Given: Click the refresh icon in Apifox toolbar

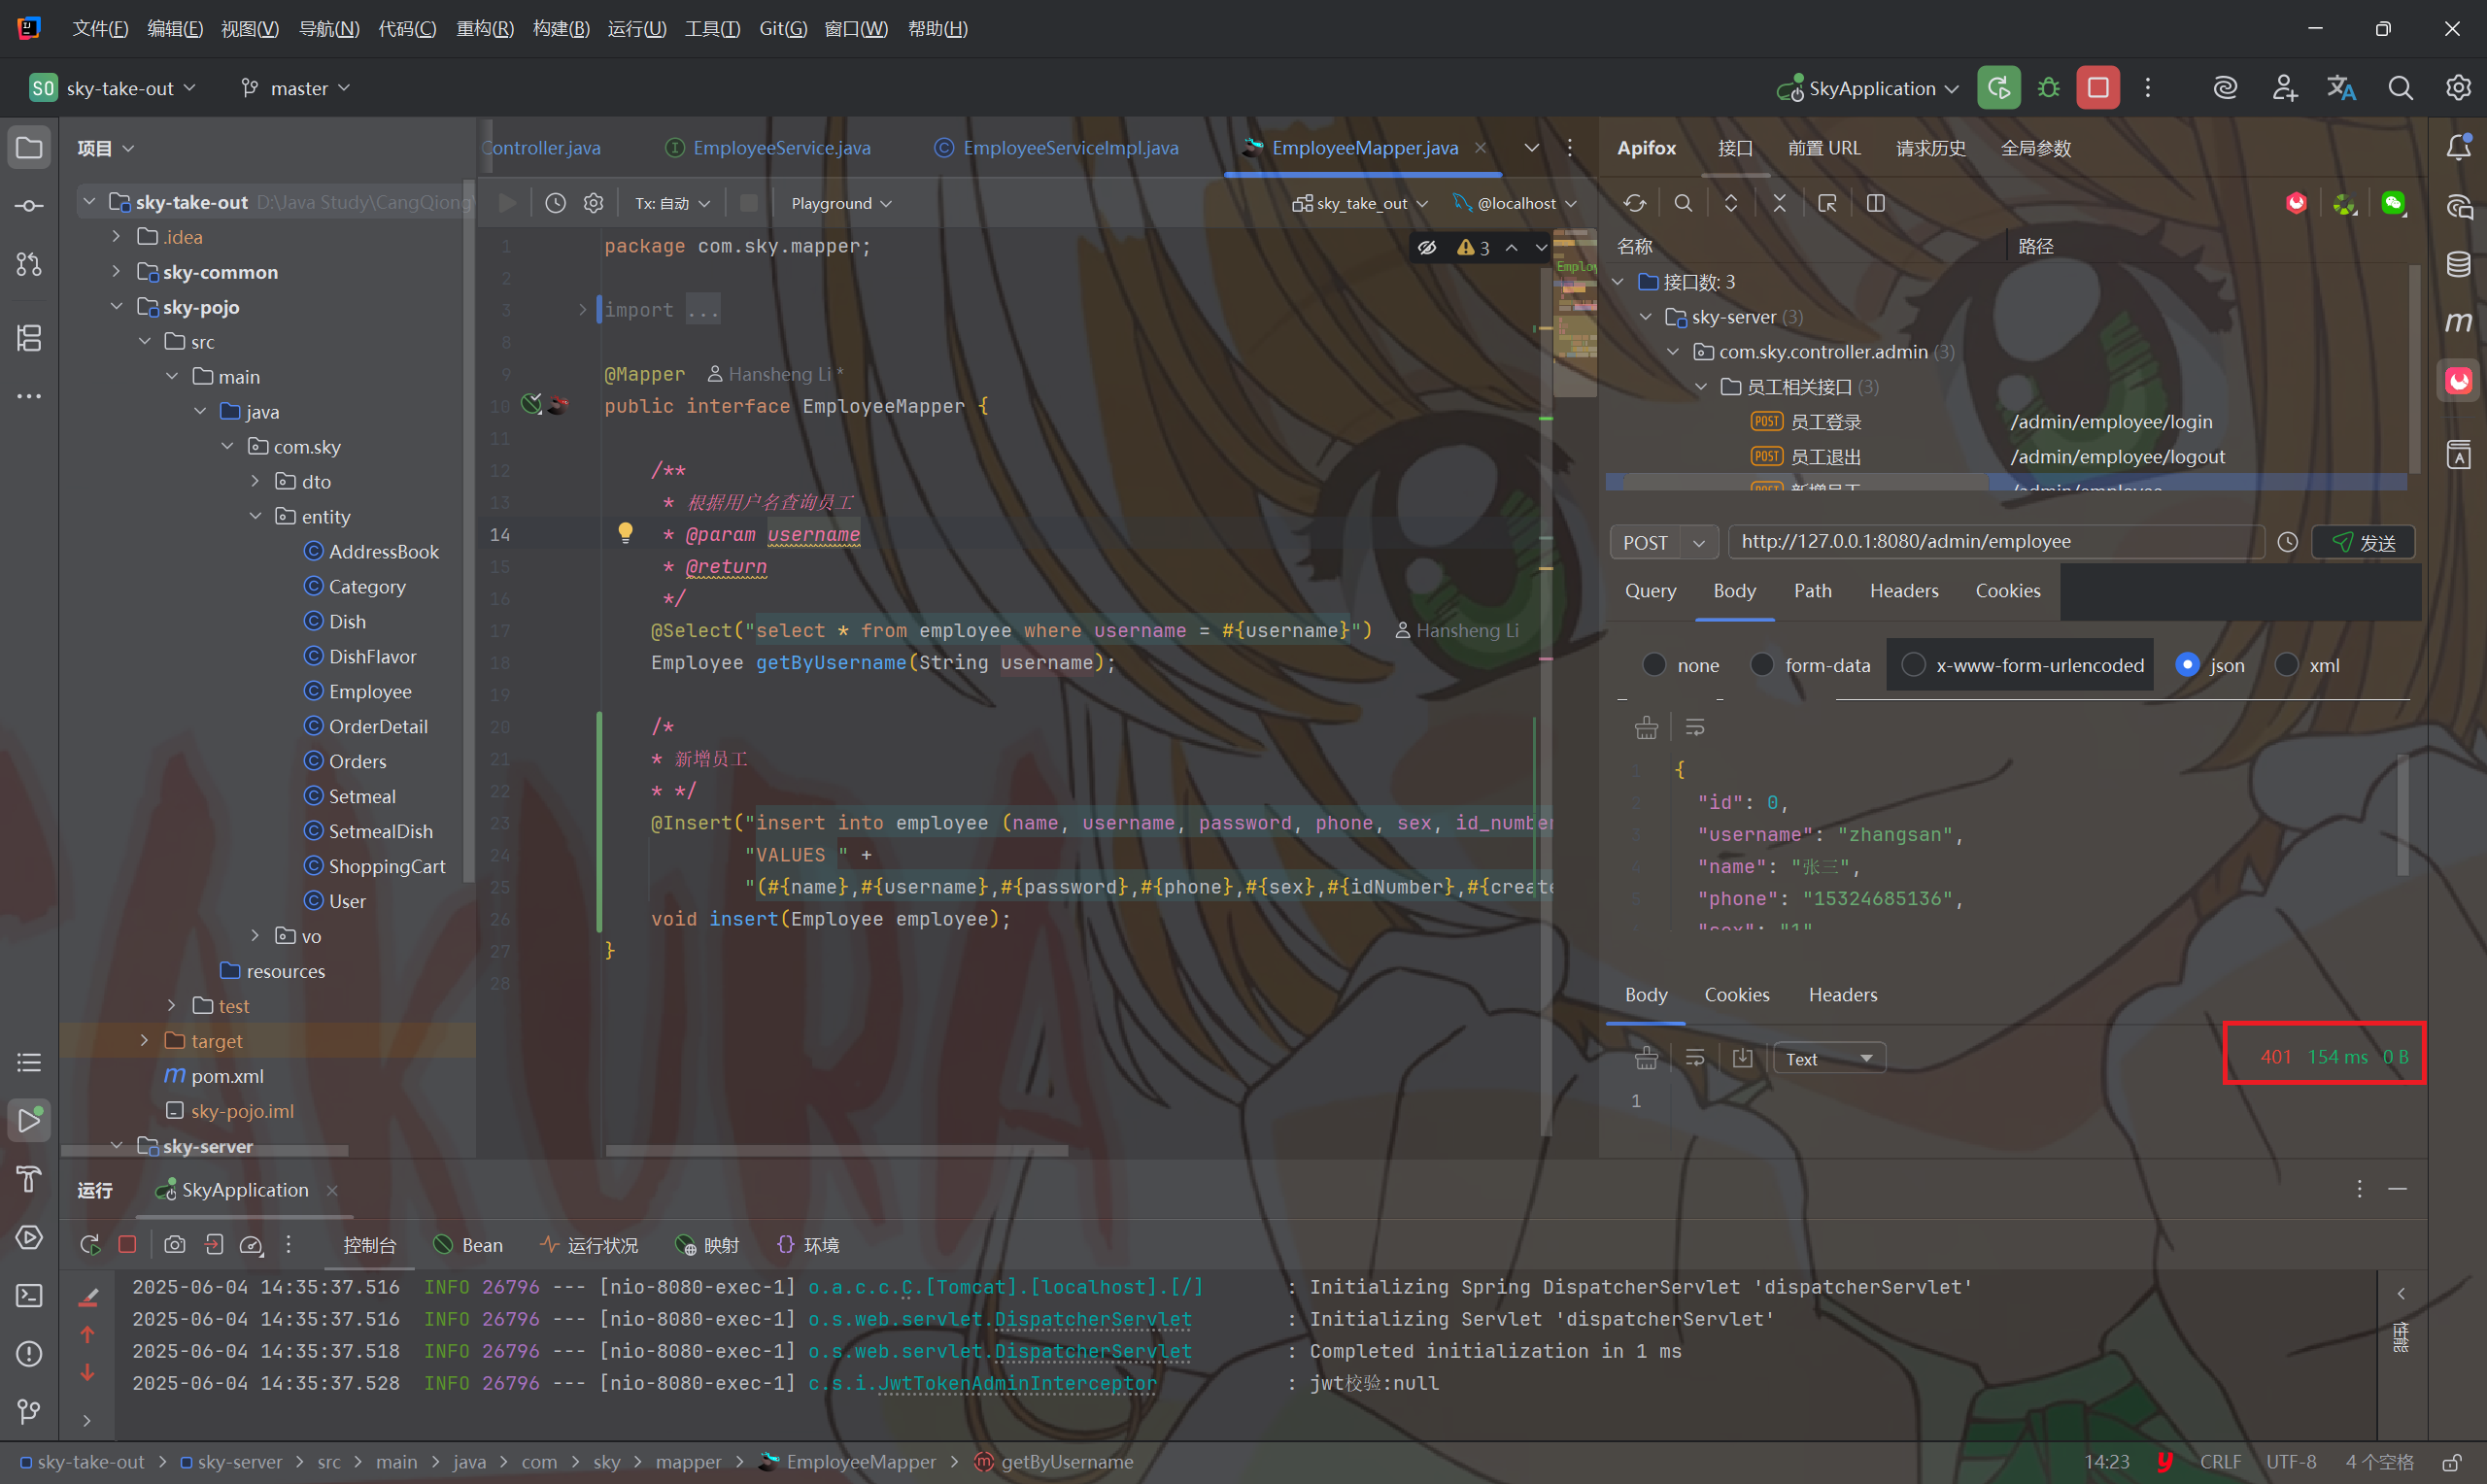Looking at the screenshot, I should click(x=1634, y=204).
